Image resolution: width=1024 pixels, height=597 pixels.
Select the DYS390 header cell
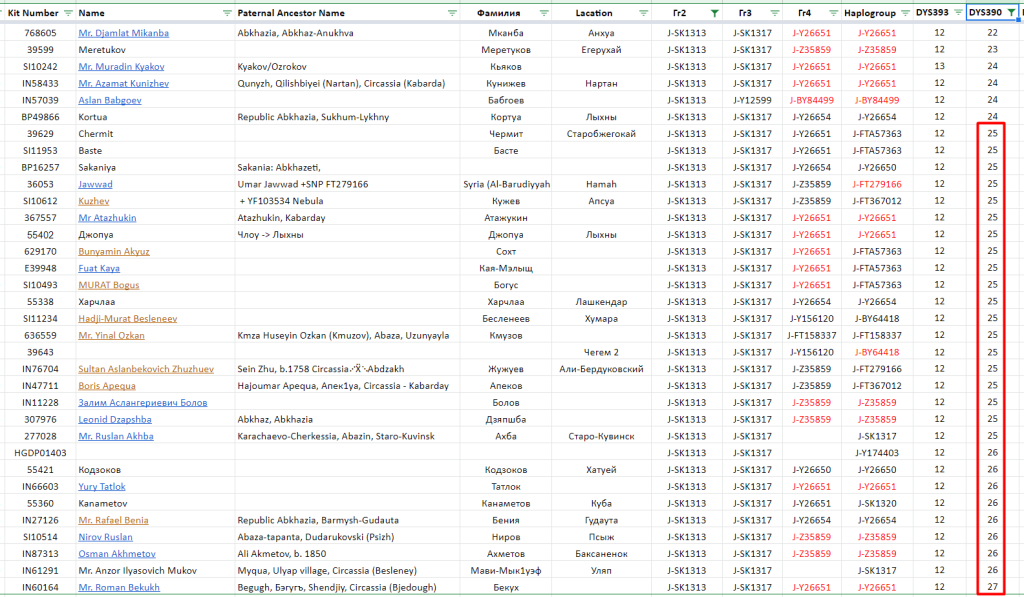(986, 13)
